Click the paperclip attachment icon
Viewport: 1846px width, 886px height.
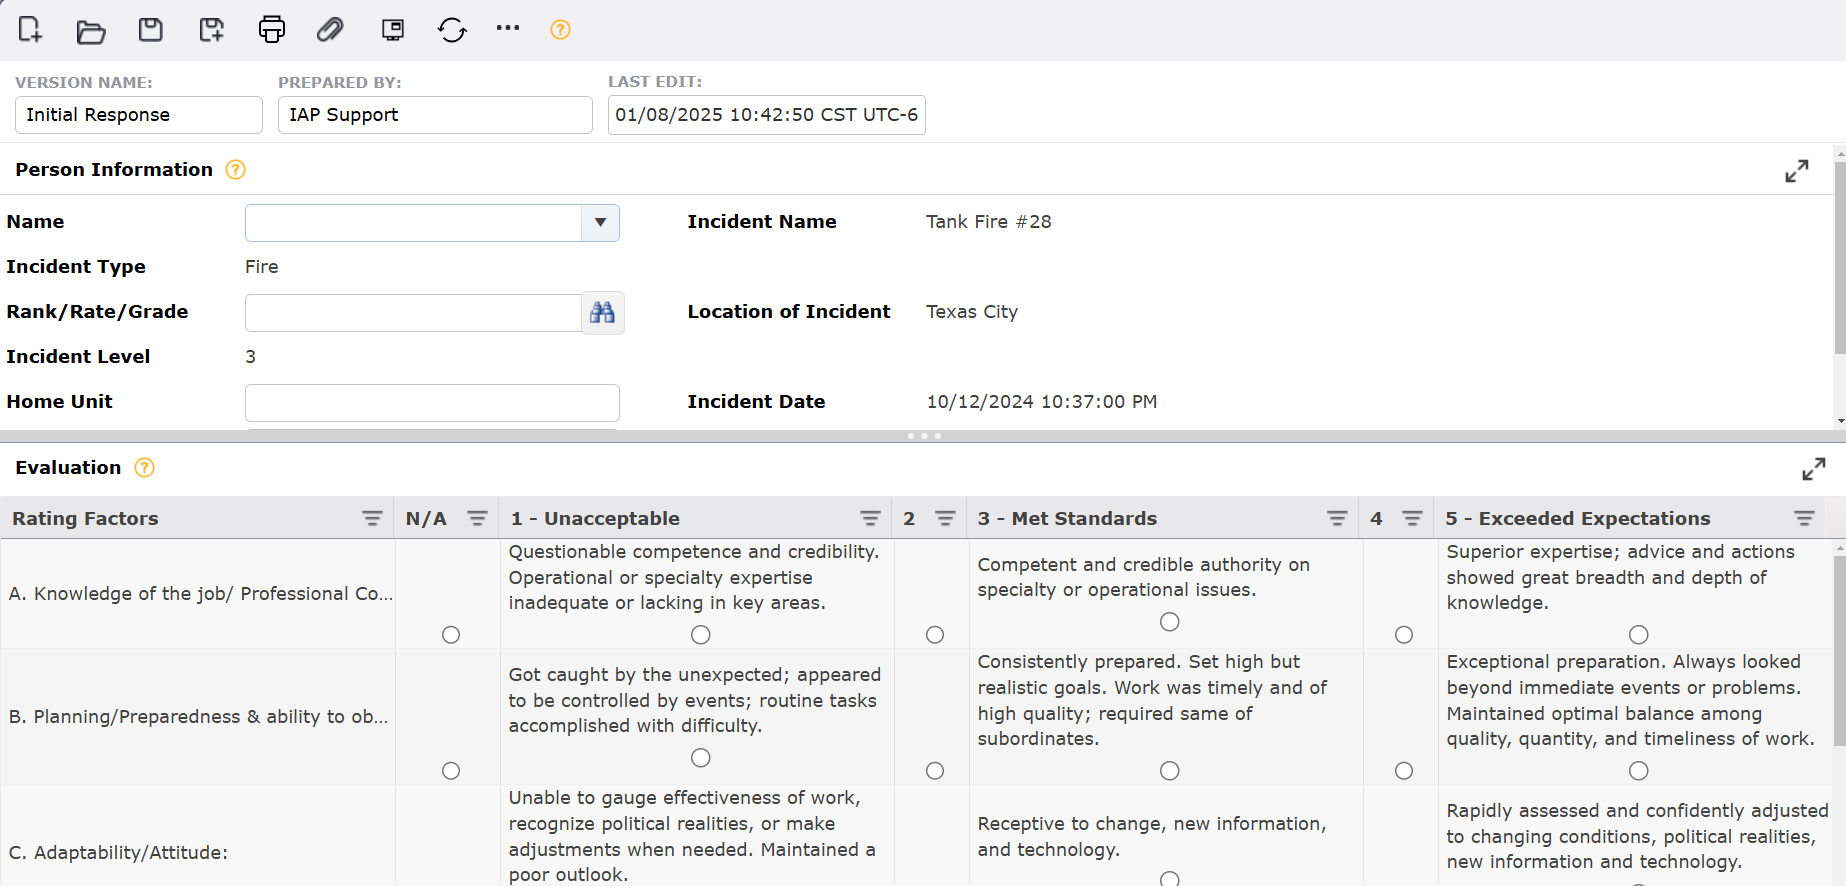330,30
